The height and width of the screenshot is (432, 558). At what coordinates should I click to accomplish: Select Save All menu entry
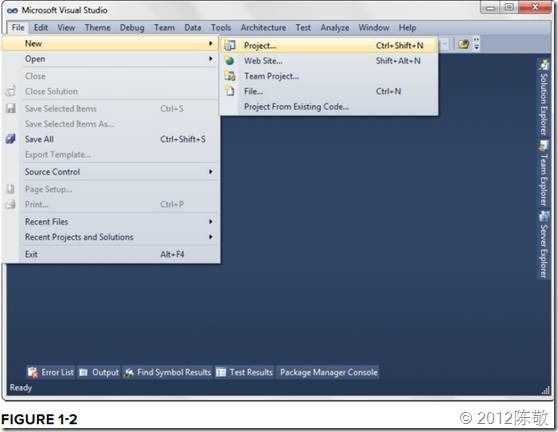click(111, 139)
